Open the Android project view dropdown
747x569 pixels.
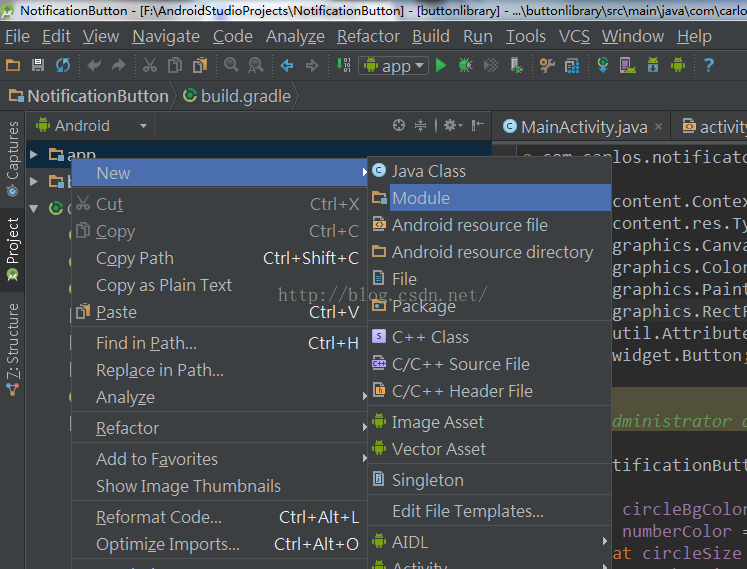point(91,126)
